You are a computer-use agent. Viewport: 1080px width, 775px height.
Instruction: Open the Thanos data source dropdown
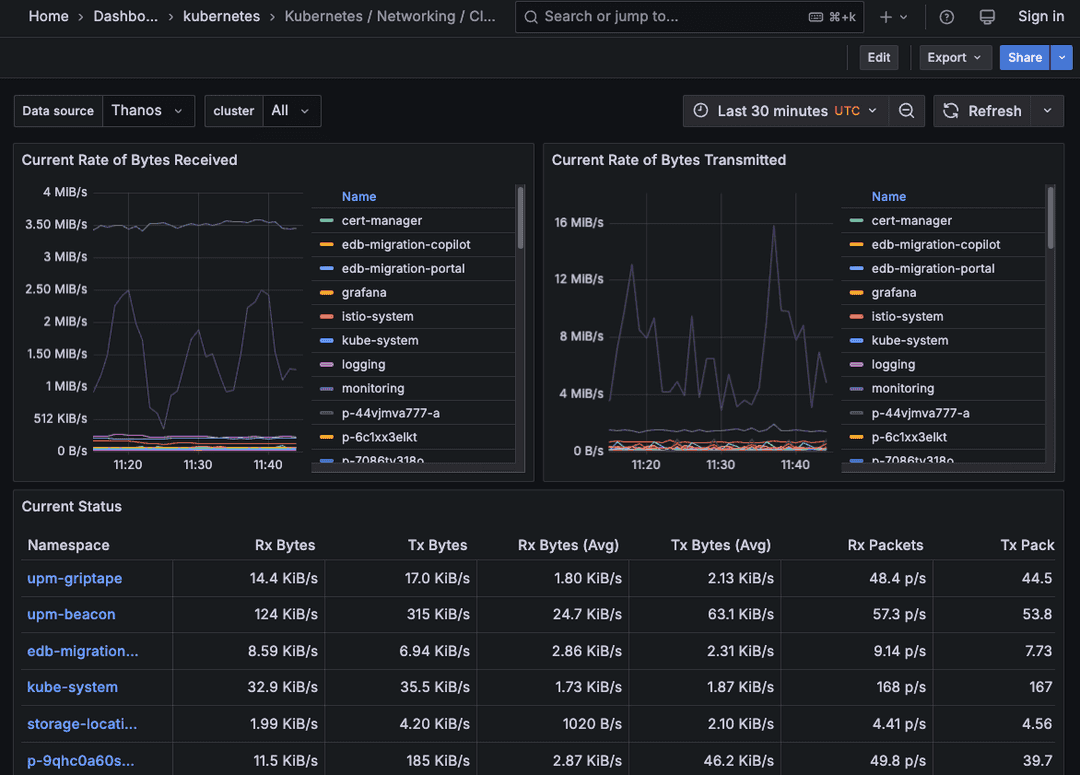tap(148, 111)
